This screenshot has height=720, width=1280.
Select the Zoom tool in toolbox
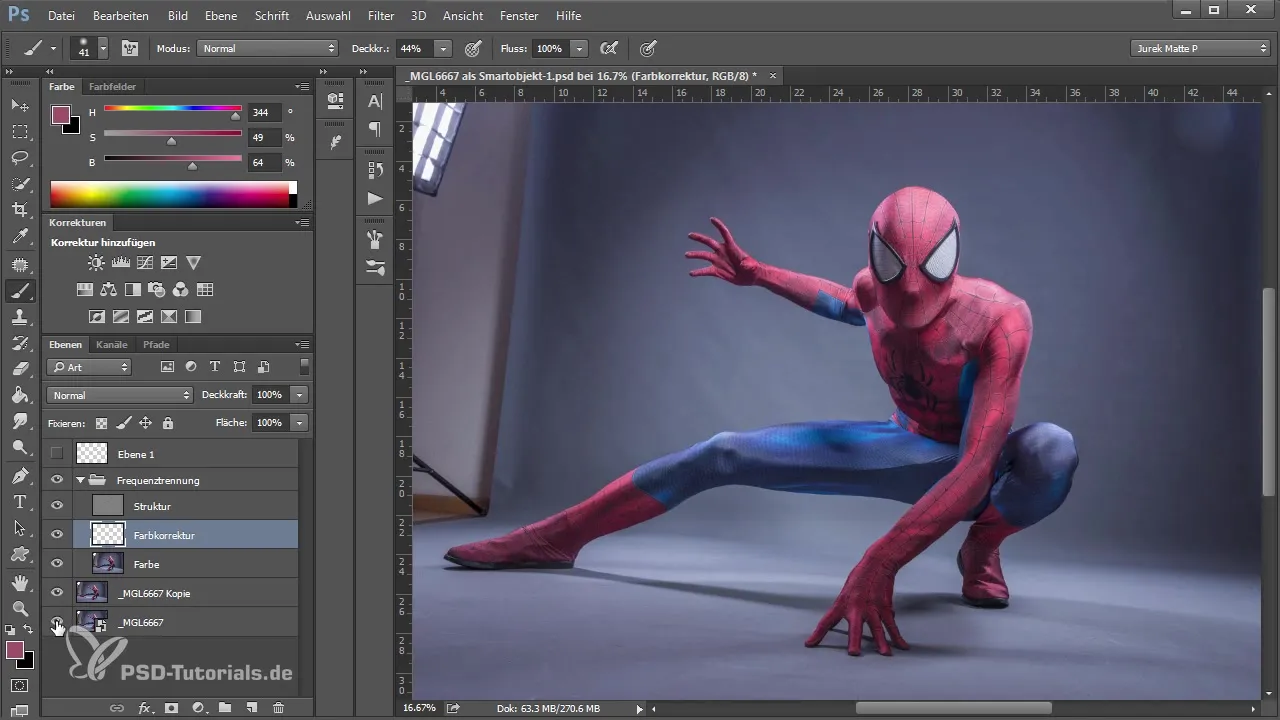[x=19, y=608]
